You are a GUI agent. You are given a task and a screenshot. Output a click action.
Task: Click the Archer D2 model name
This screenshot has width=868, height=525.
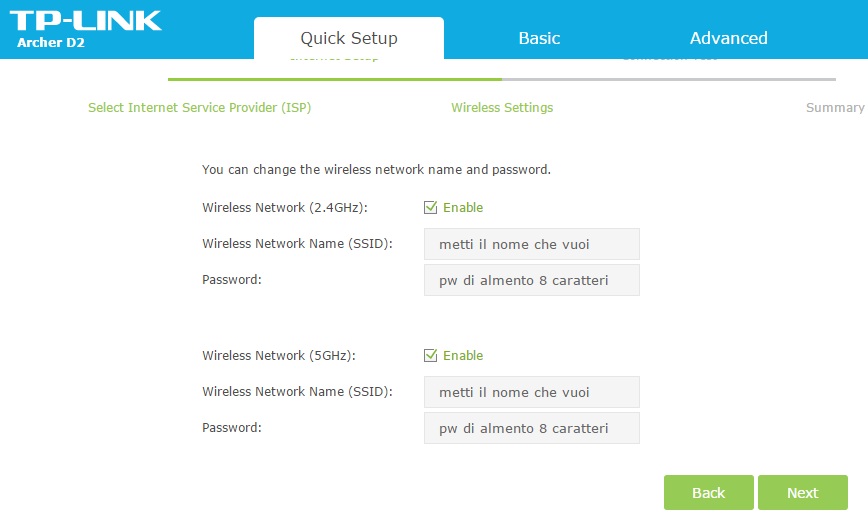(50, 43)
